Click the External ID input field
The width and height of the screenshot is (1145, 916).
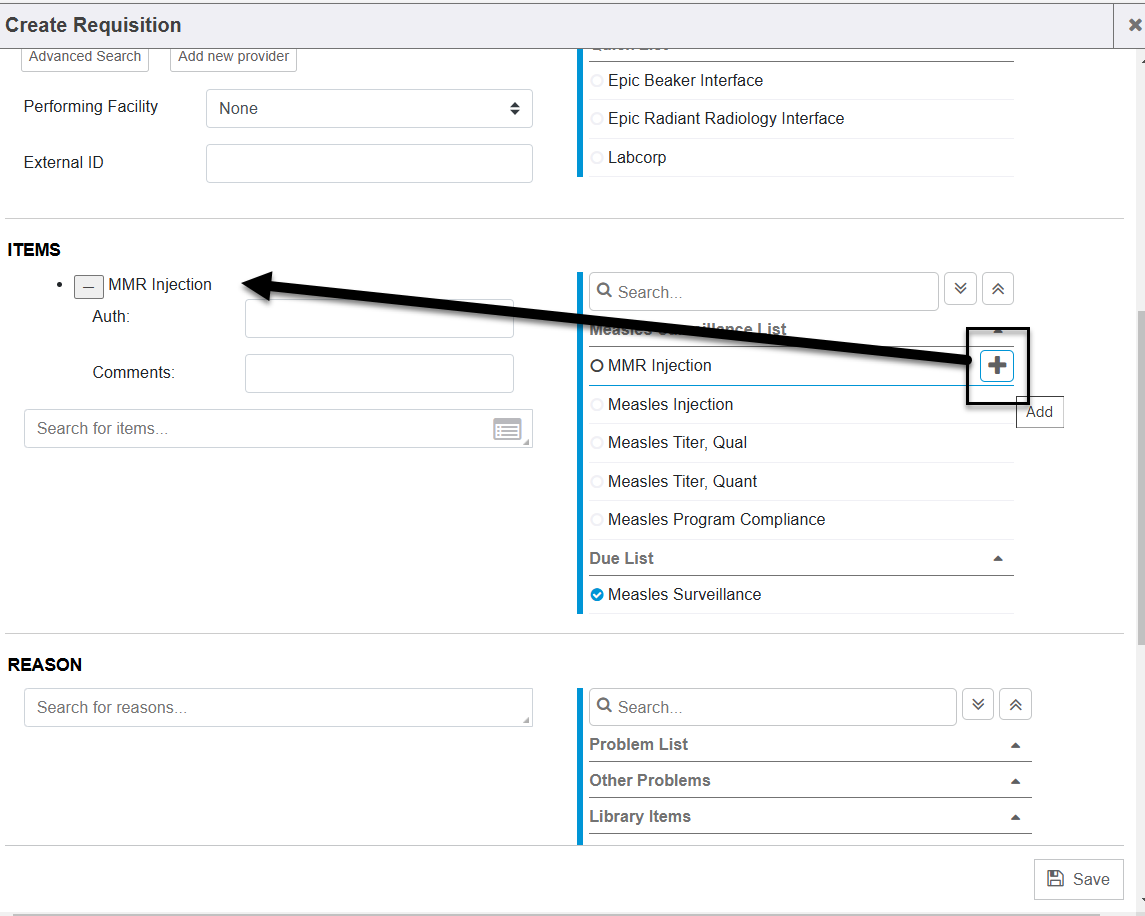(x=369, y=164)
